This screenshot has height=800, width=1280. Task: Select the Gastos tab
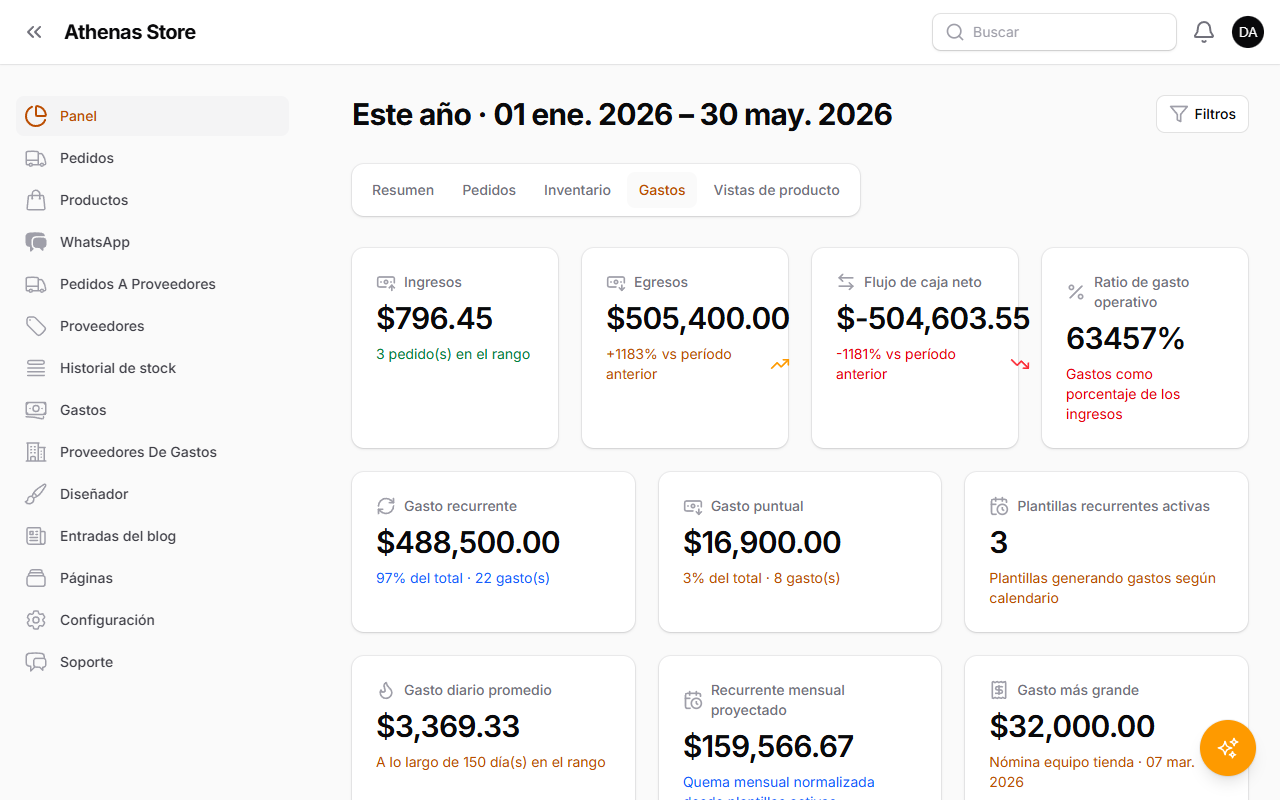tap(662, 190)
